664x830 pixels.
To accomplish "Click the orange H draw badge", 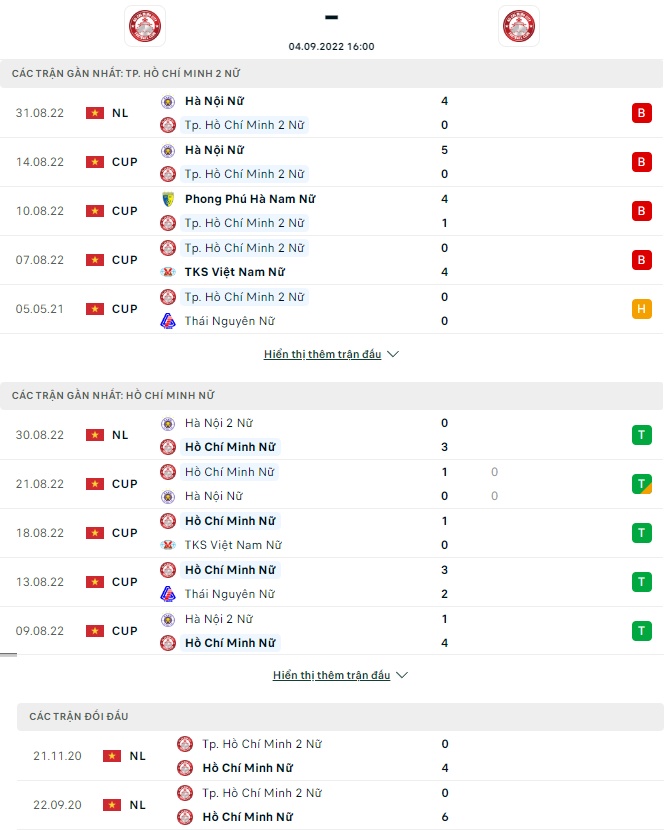I will tap(641, 309).
